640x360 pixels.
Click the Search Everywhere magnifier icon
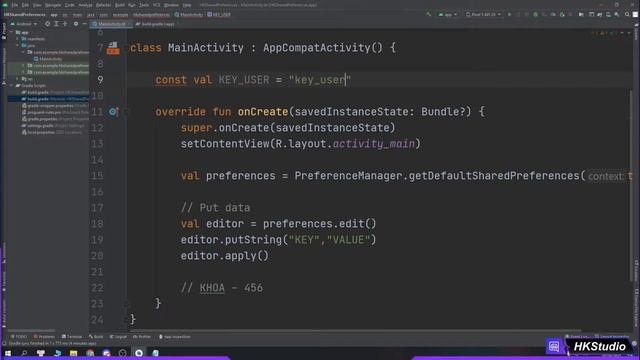pyautogui.click(x=627, y=15)
